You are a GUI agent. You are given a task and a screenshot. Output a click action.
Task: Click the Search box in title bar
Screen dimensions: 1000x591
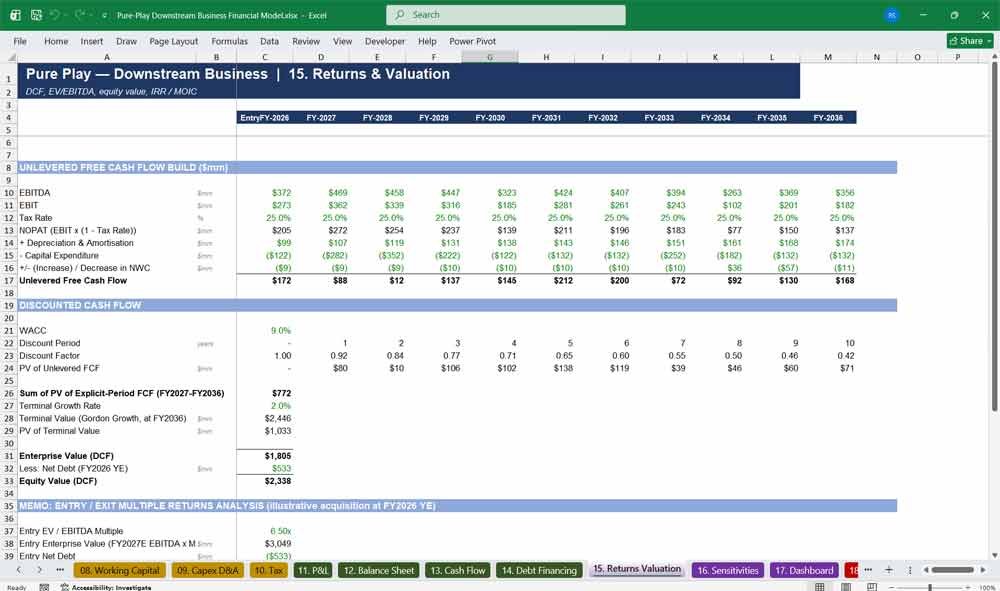tap(506, 15)
